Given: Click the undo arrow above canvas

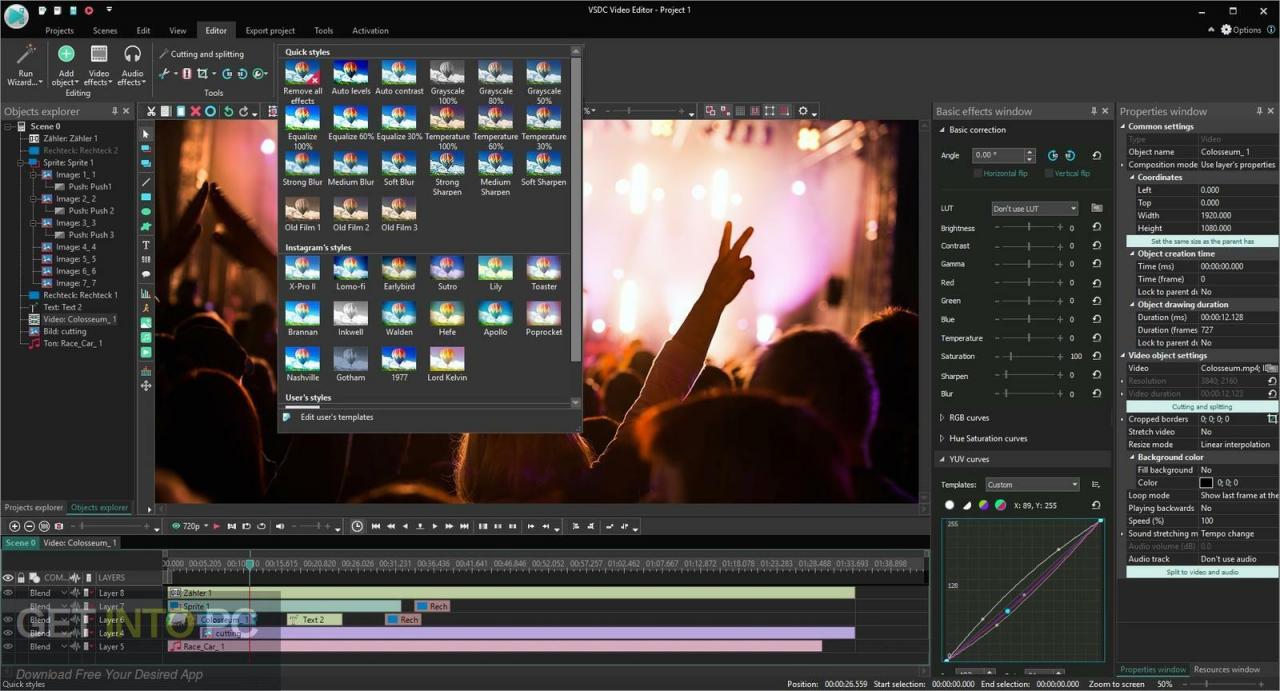Looking at the screenshot, I should (x=228, y=111).
